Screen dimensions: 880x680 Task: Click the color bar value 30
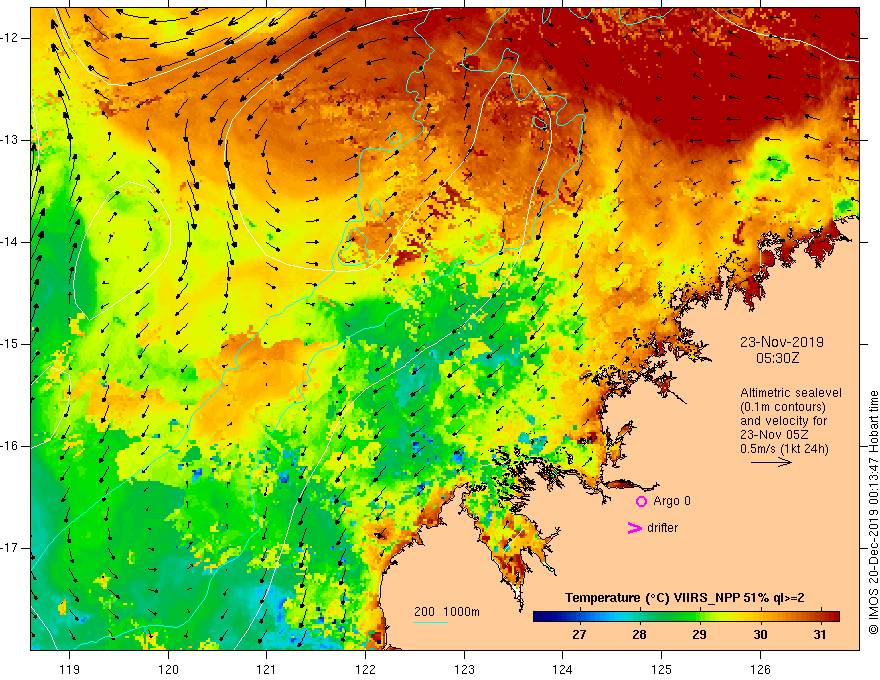[x=760, y=635]
